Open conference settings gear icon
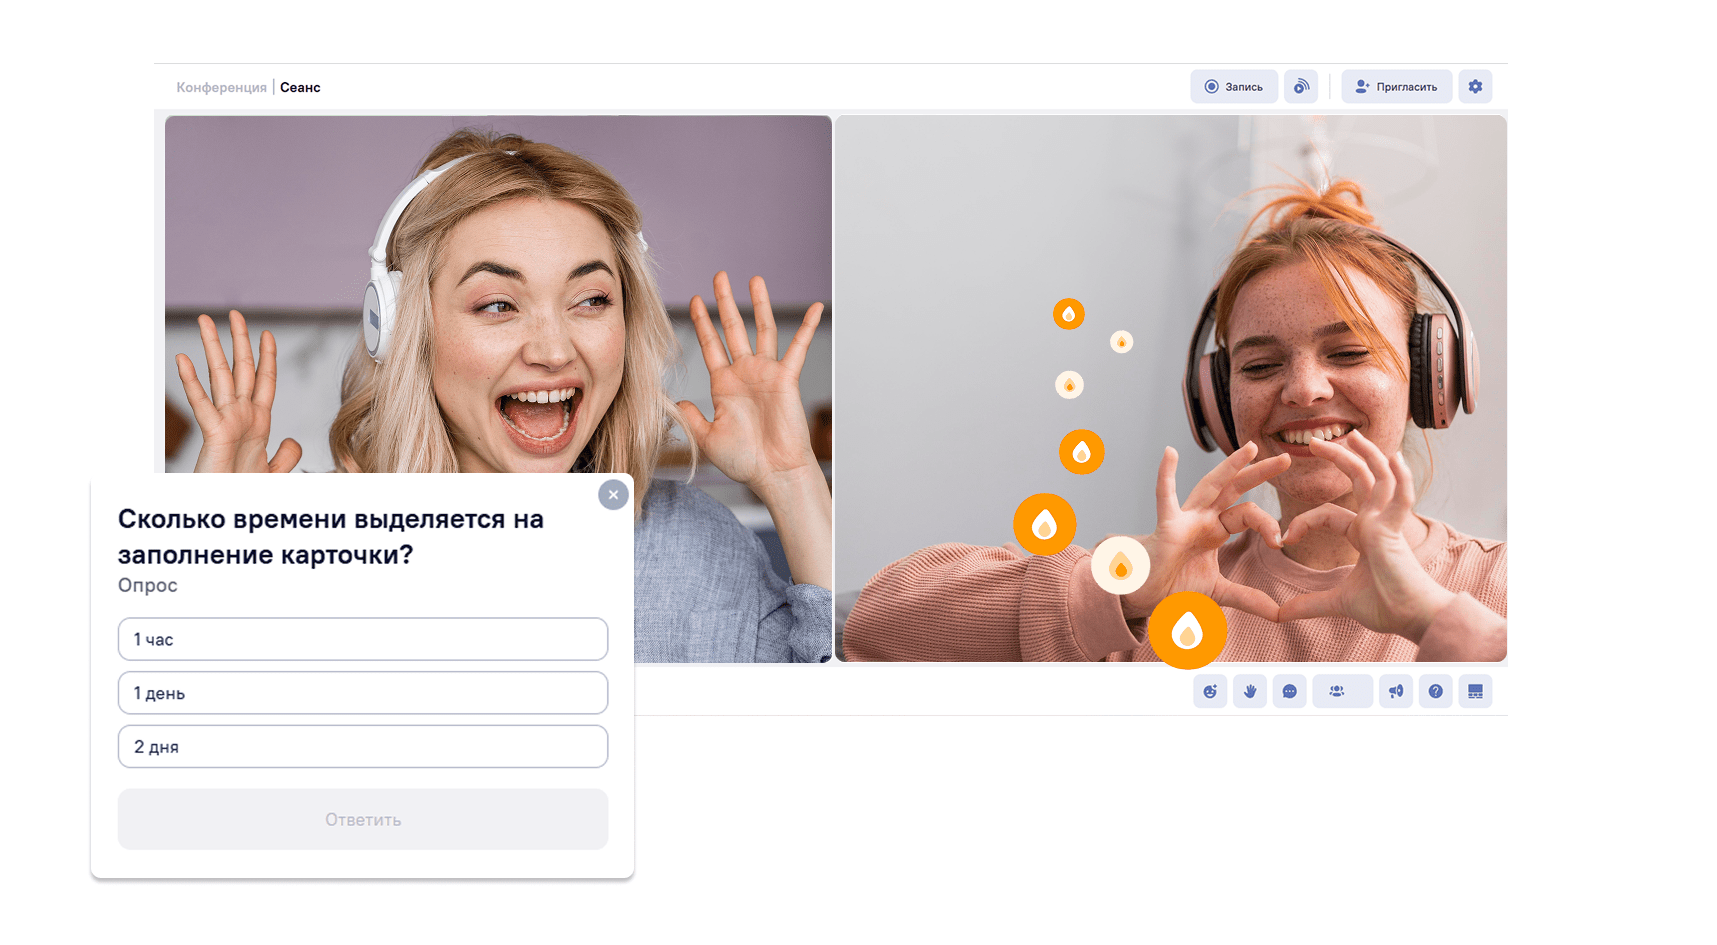 [1475, 87]
